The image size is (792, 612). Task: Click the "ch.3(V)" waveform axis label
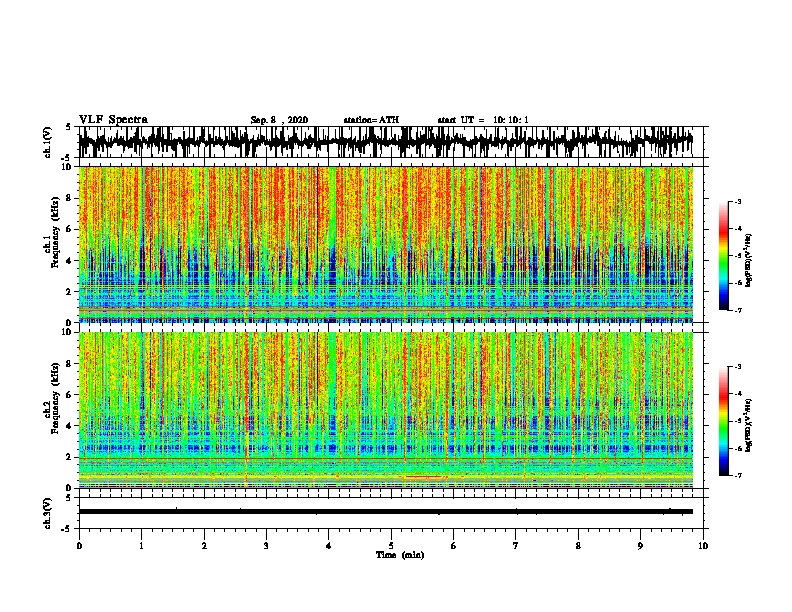(48, 513)
